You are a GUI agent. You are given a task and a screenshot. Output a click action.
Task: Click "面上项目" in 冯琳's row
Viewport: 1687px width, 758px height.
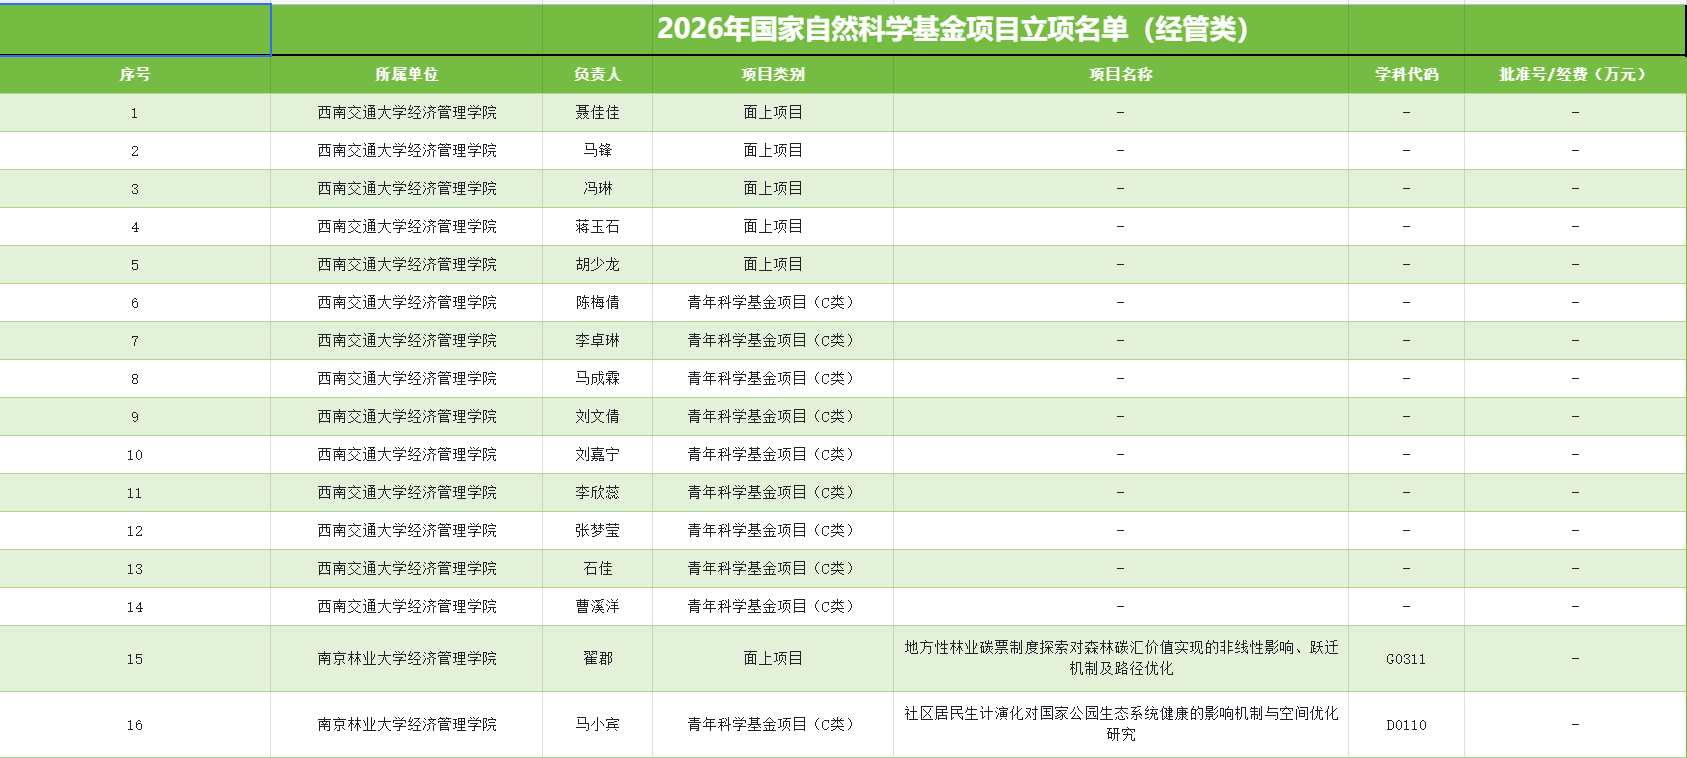pyautogui.click(x=772, y=188)
